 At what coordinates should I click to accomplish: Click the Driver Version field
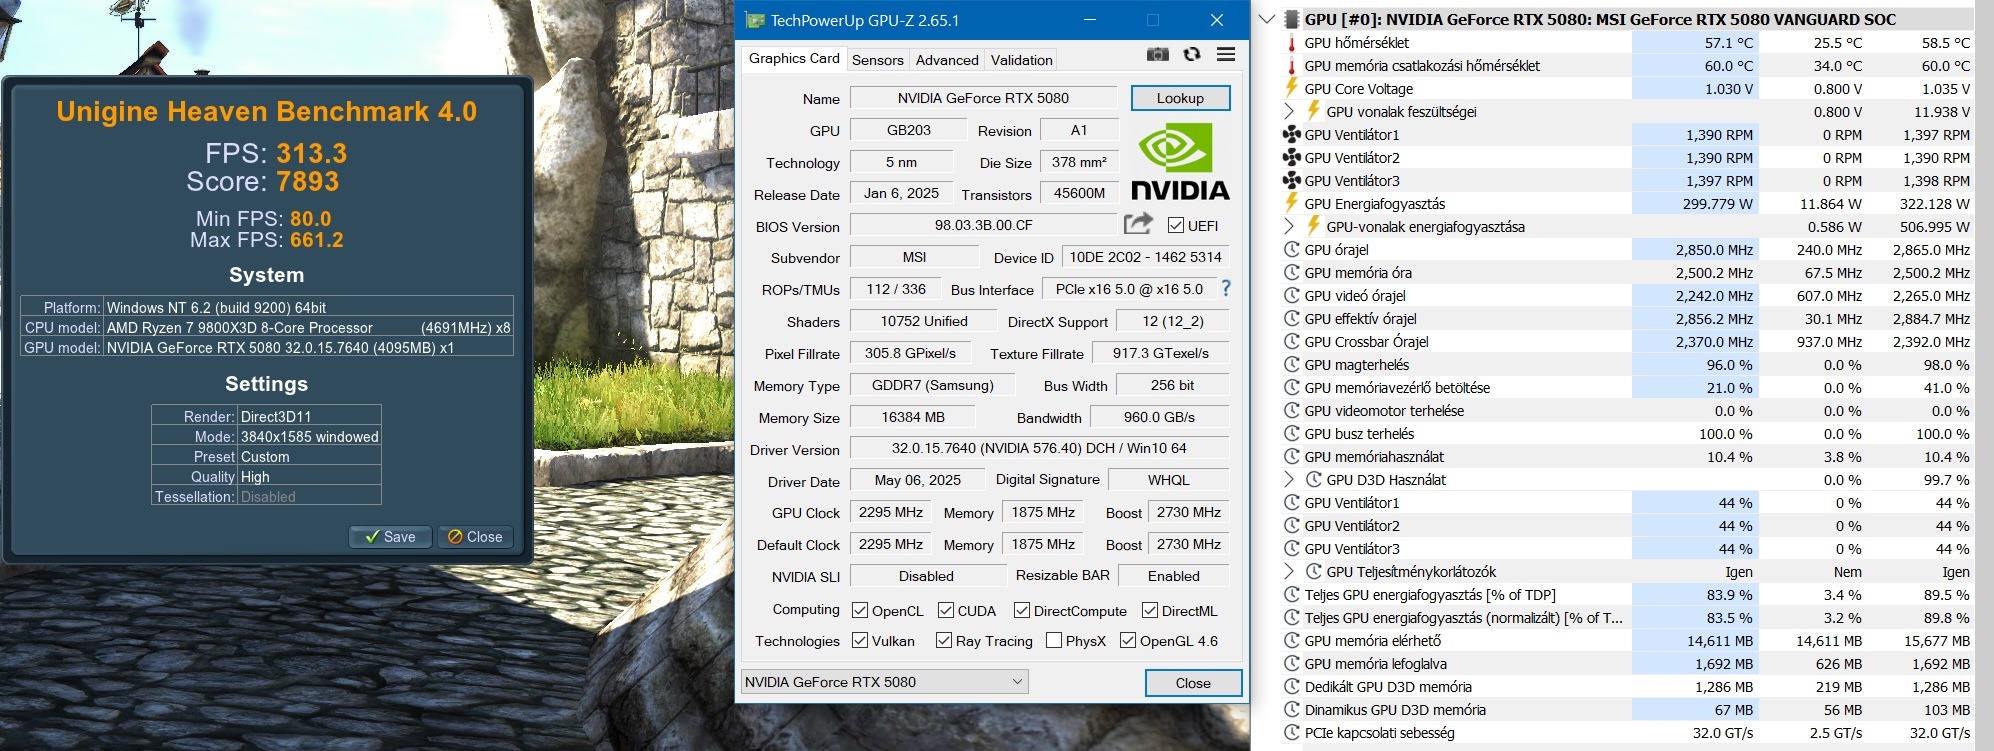(x=1039, y=449)
